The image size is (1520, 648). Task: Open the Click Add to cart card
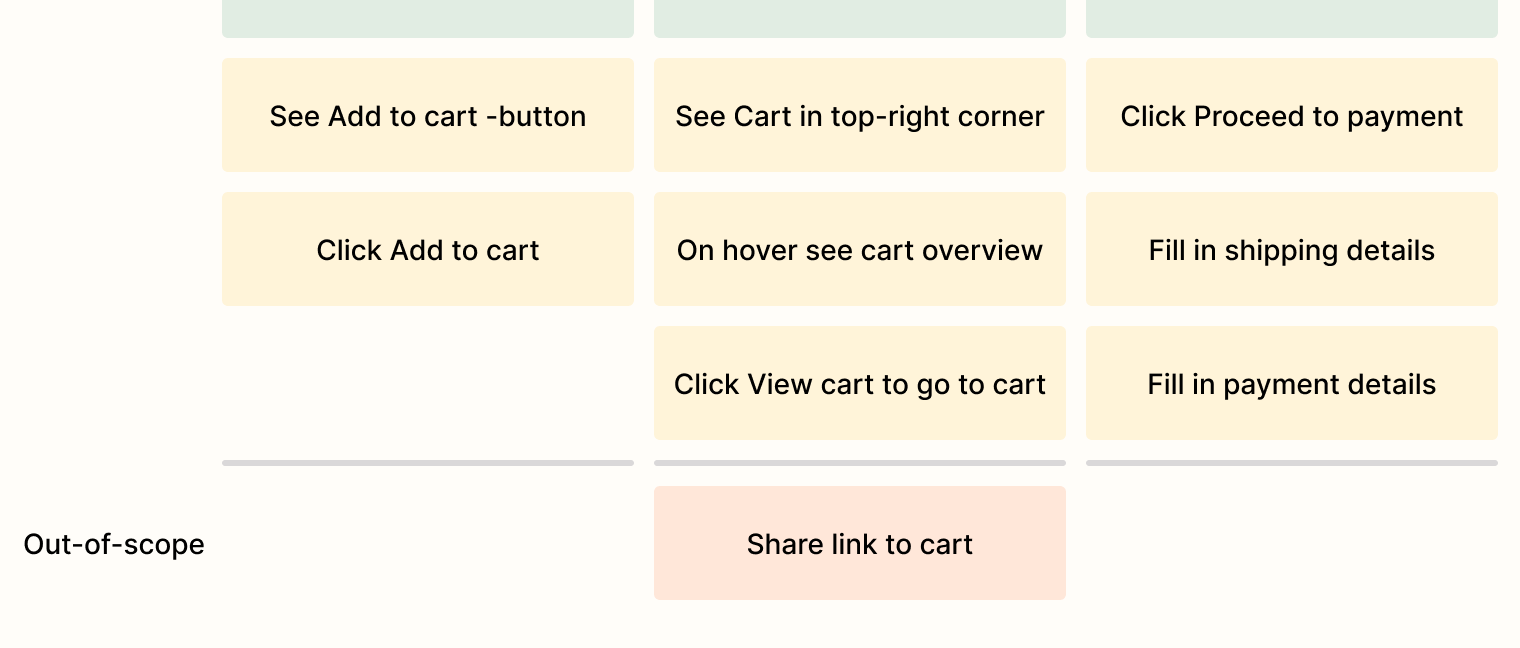tap(428, 249)
